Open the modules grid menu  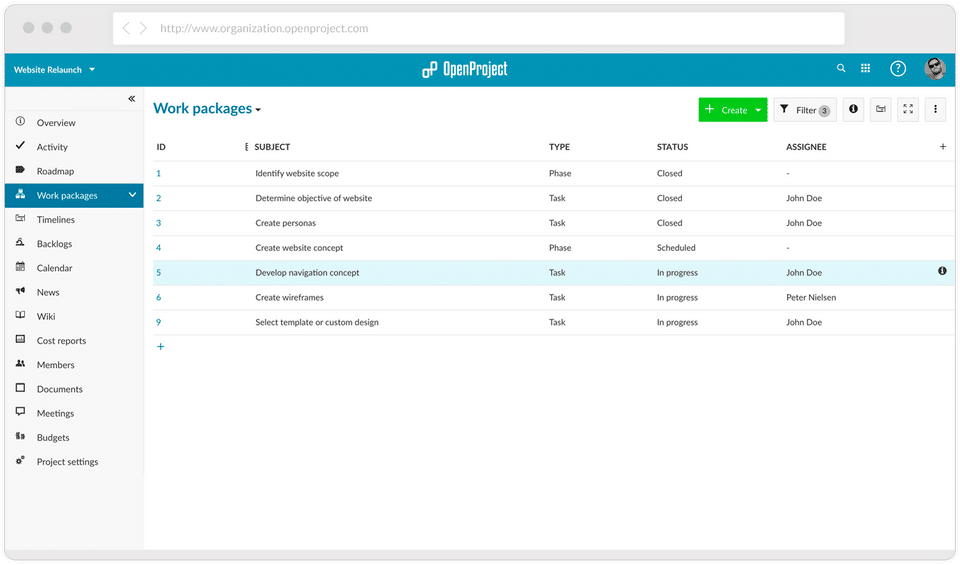[866, 69]
